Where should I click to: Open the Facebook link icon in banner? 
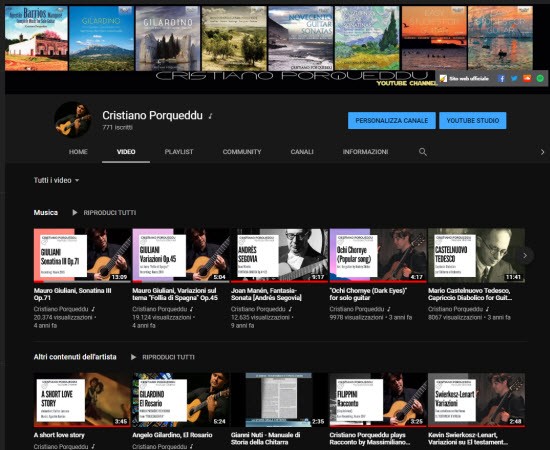pos(501,79)
